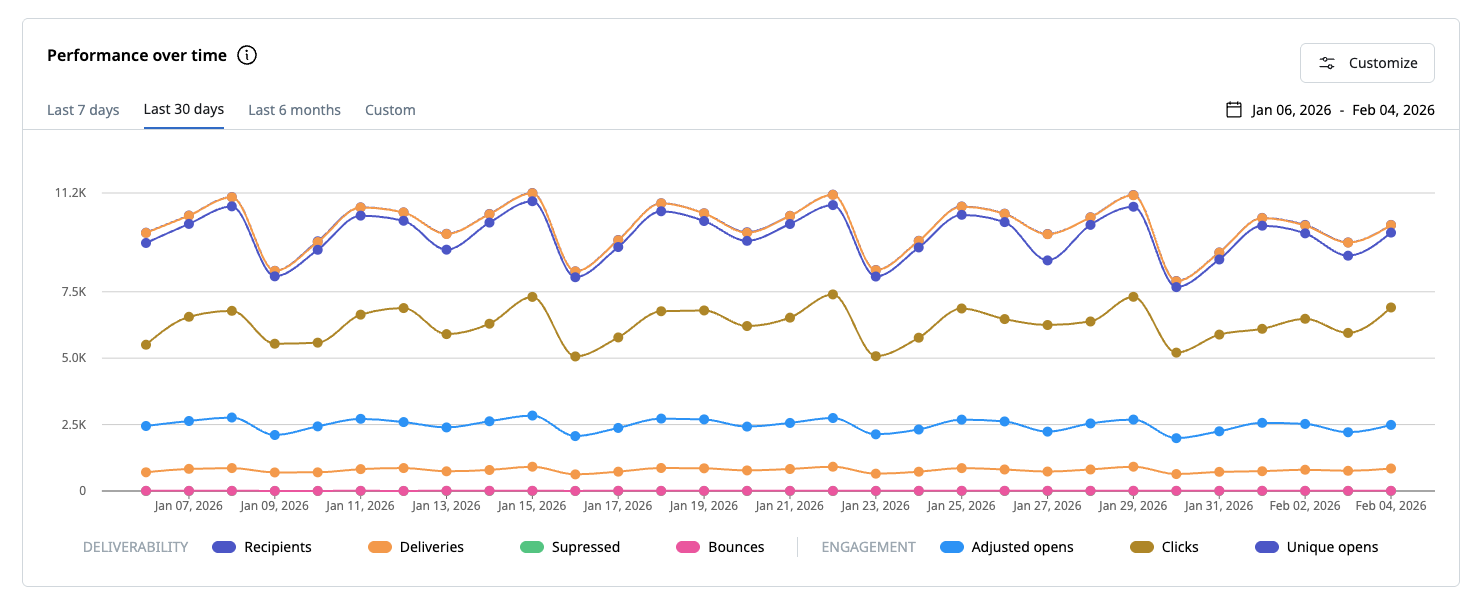The image size is (1483, 608).
Task: Open date picker showing Jan 06, 2026
Action: point(1291,110)
